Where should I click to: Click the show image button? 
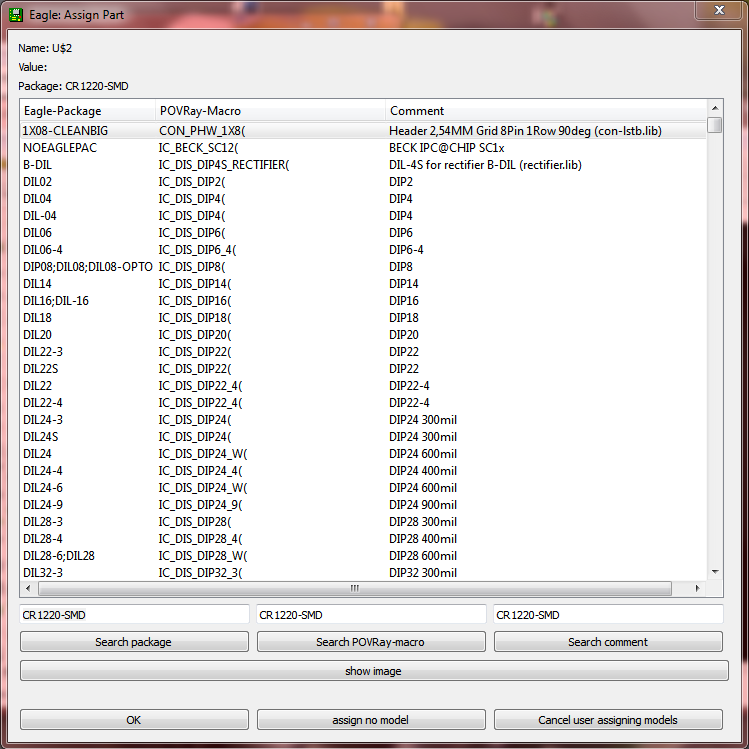coord(374,671)
